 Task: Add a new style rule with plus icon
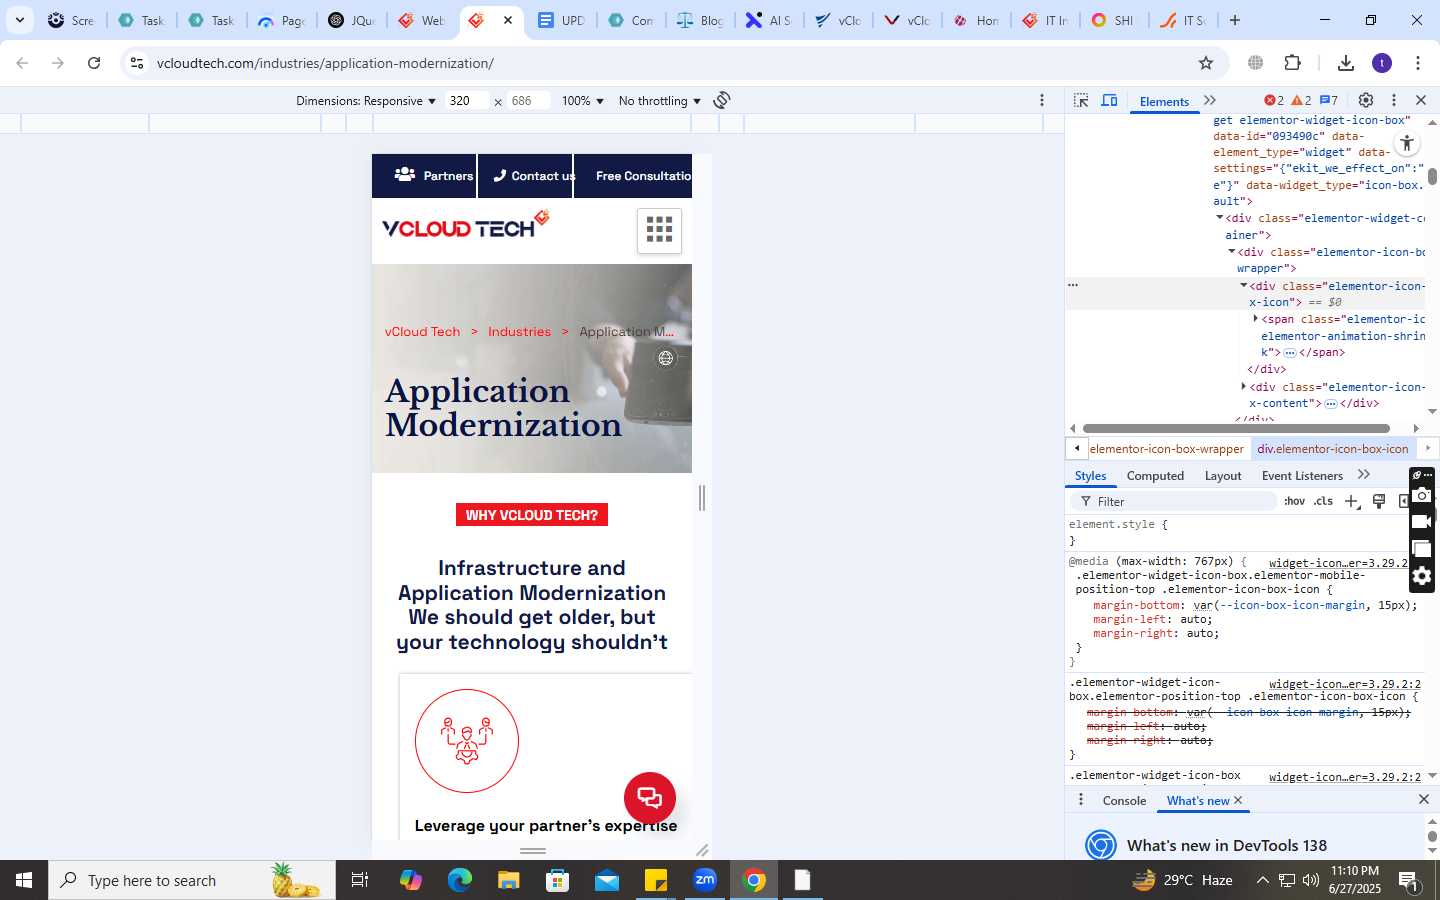point(1351,501)
